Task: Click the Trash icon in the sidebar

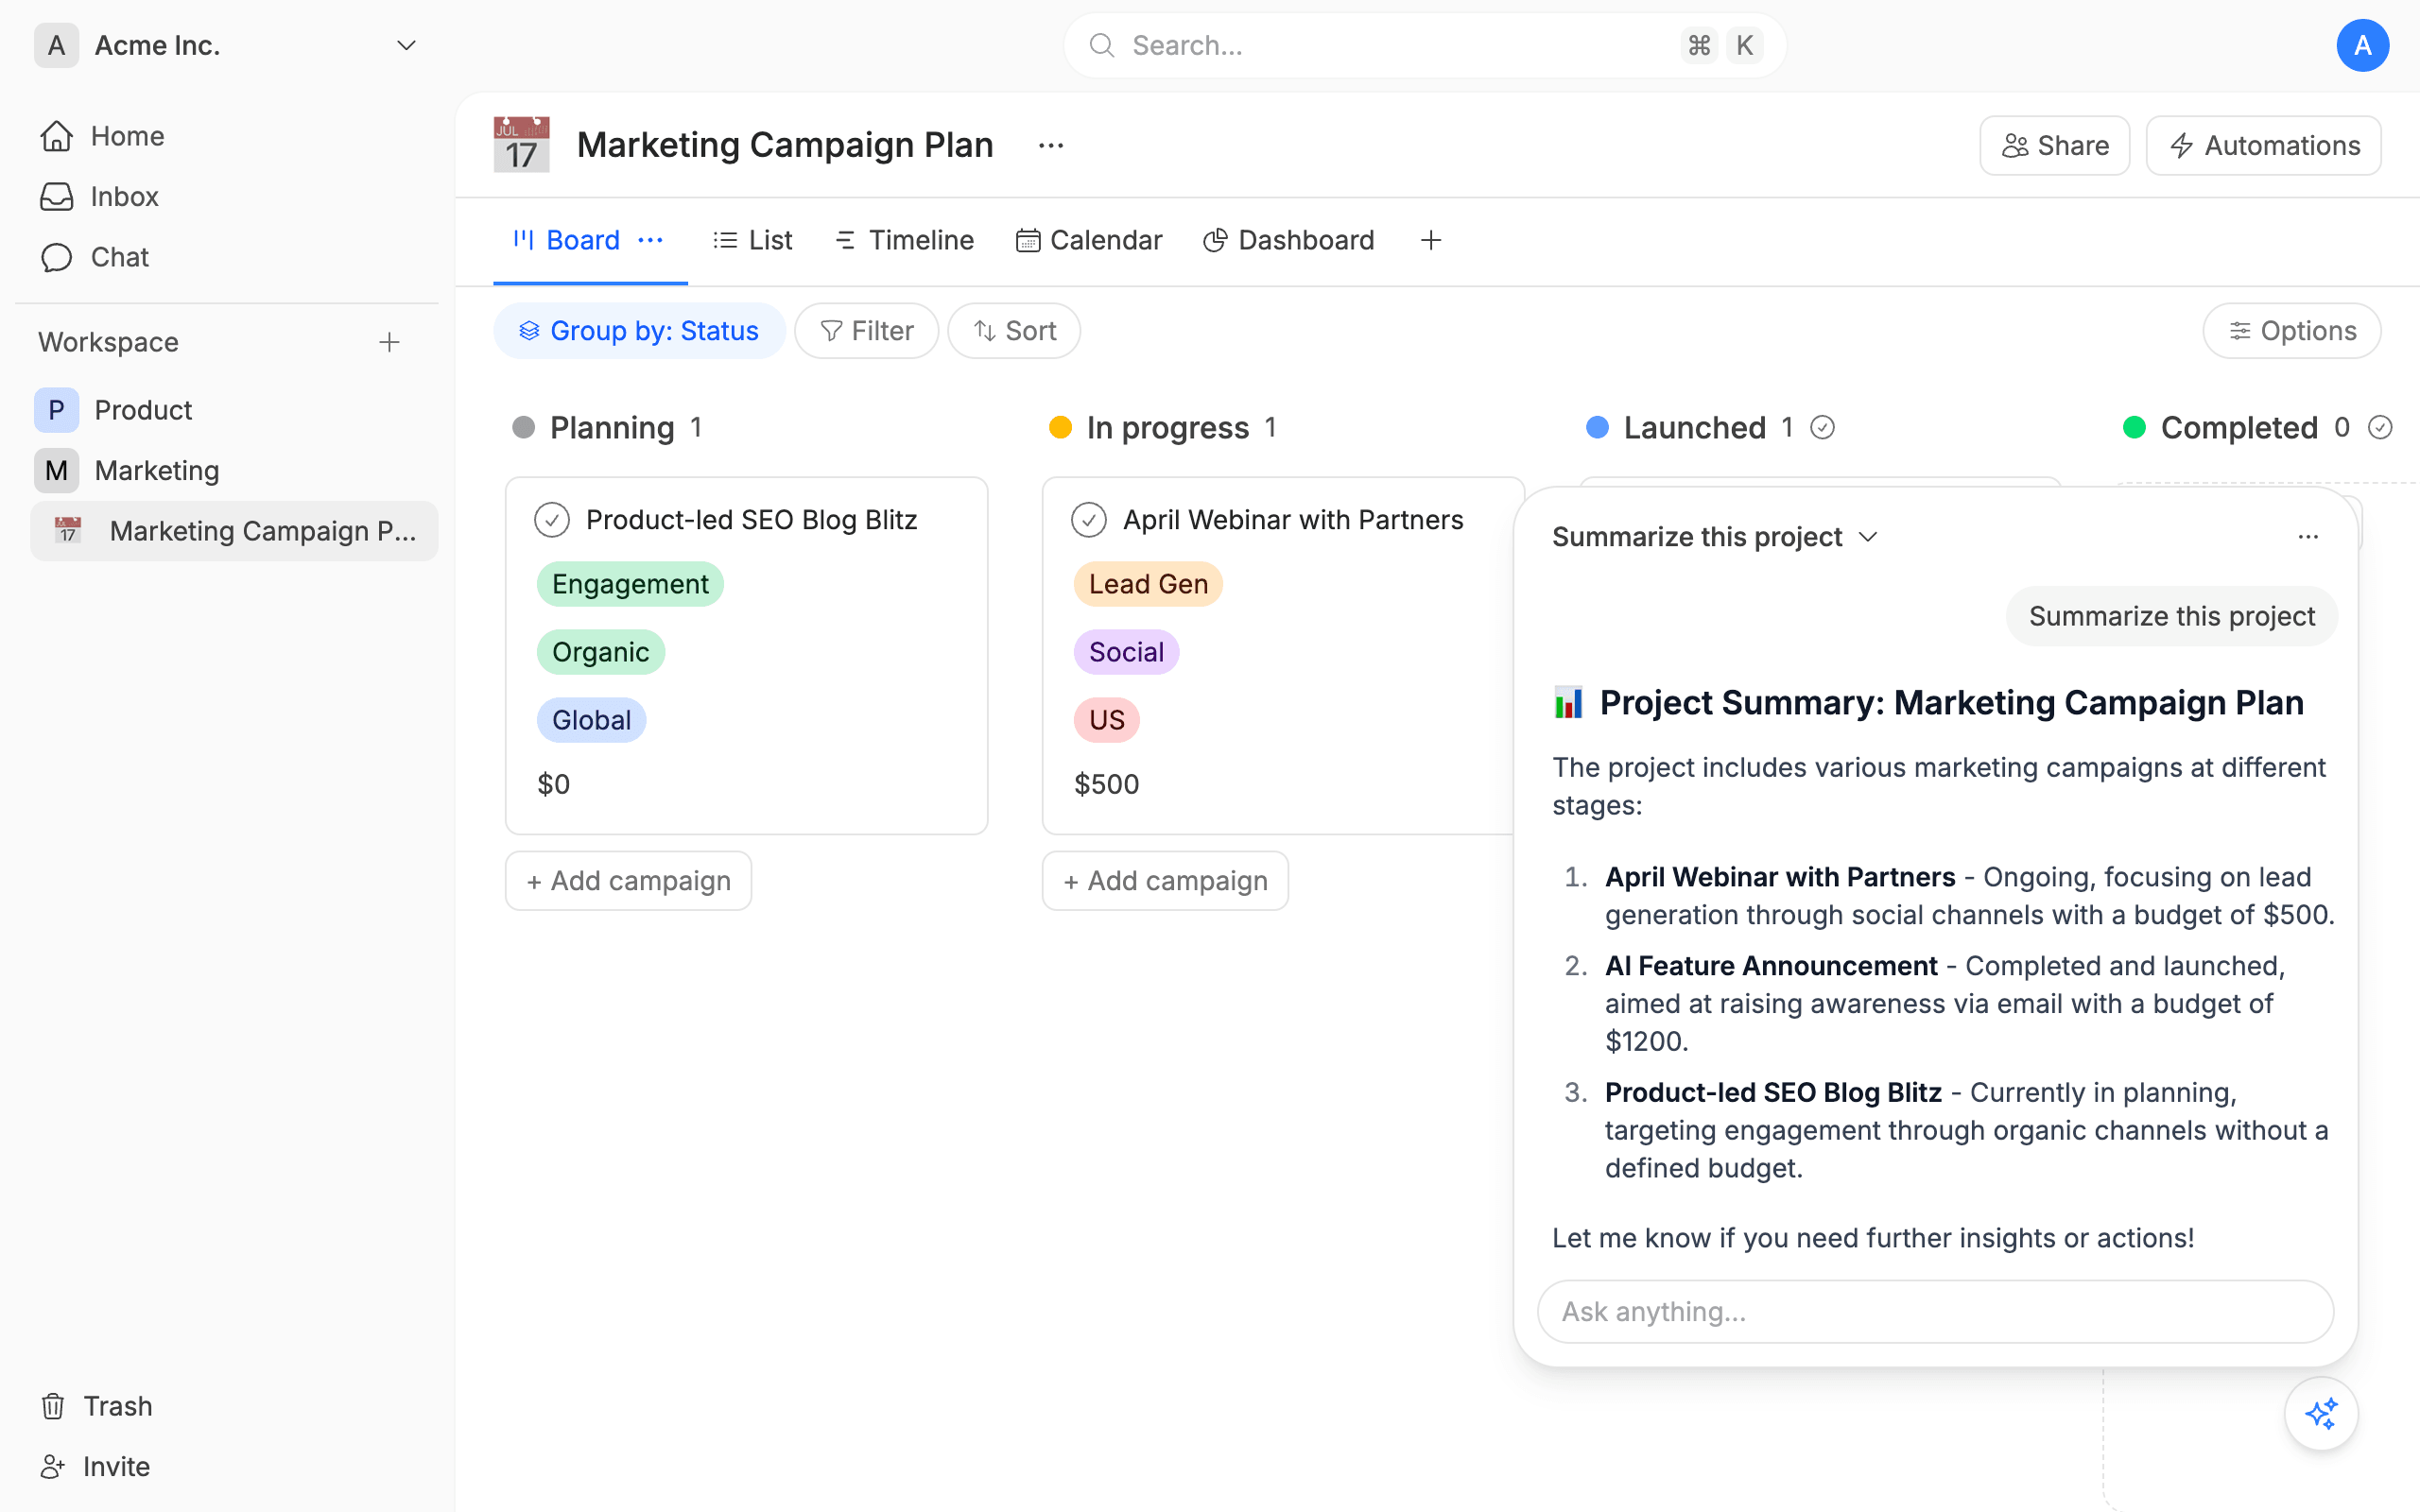Action: point(53,1406)
